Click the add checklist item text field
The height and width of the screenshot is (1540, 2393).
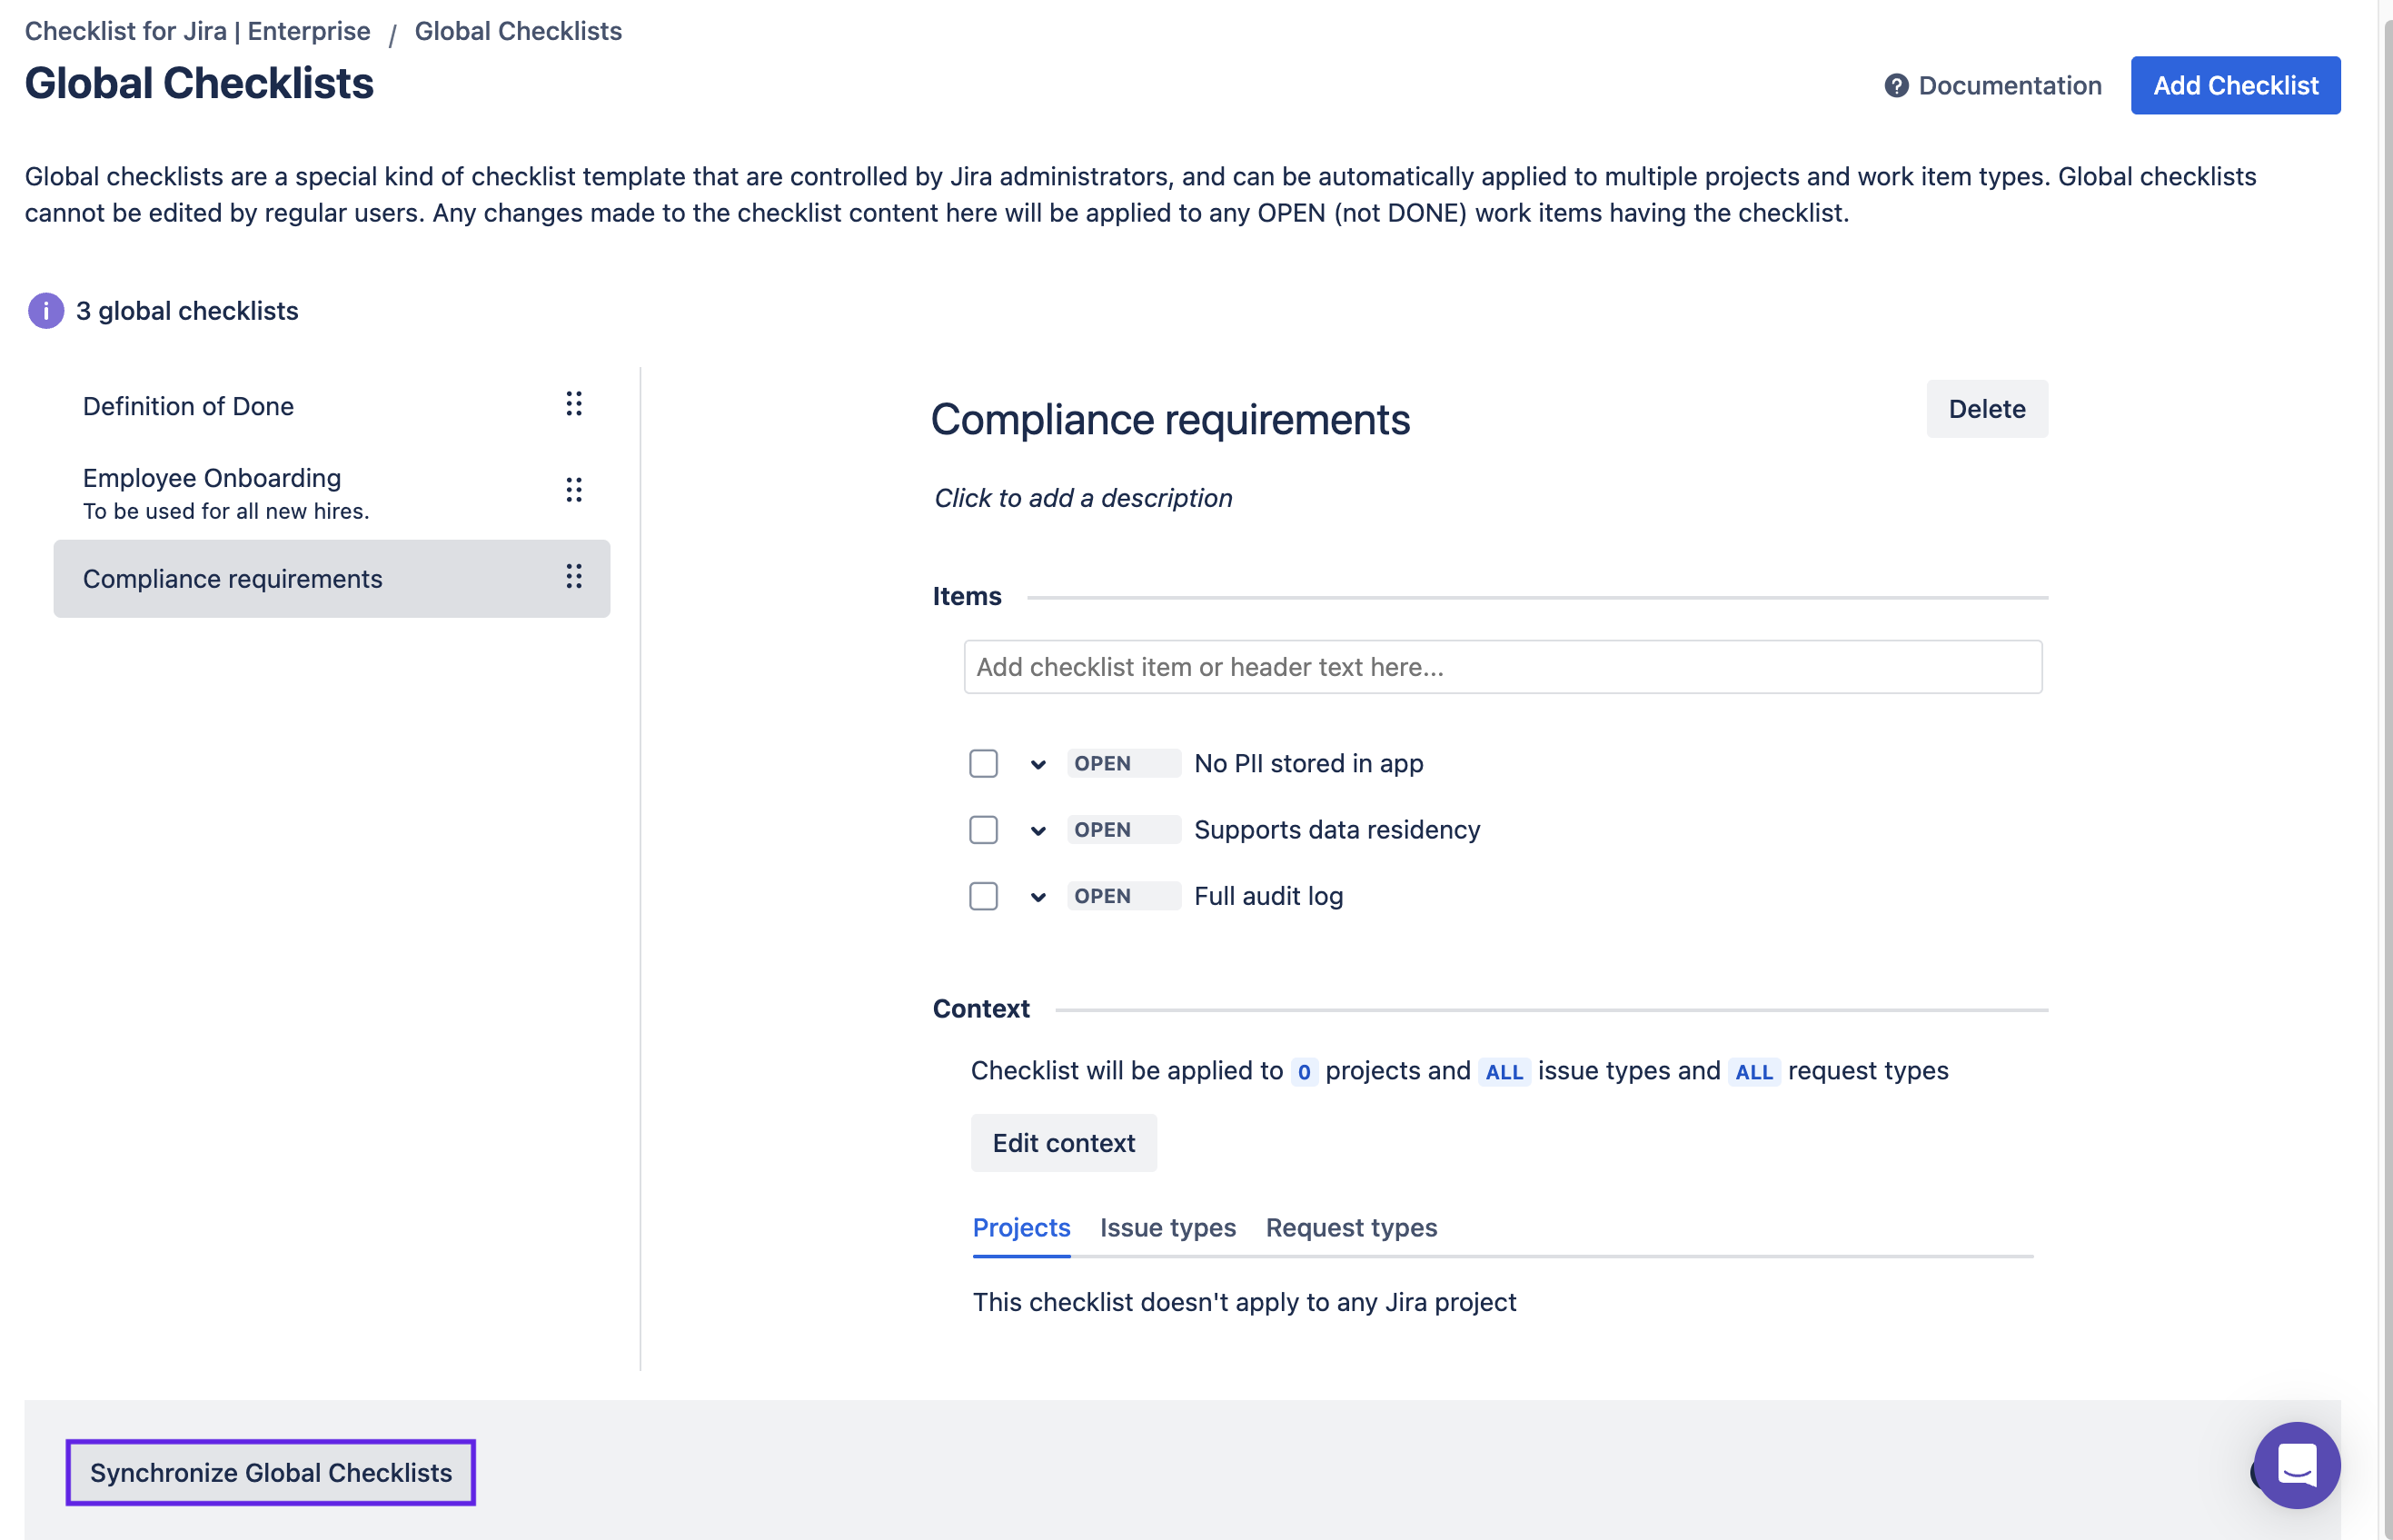[1502, 667]
